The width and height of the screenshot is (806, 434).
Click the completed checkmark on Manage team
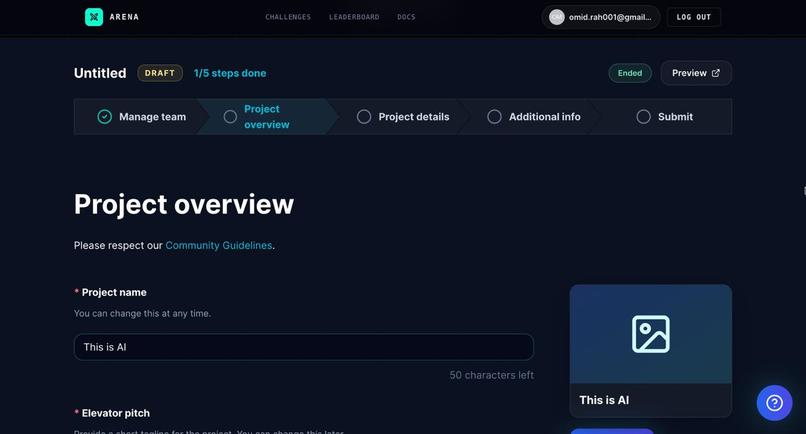click(x=104, y=117)
